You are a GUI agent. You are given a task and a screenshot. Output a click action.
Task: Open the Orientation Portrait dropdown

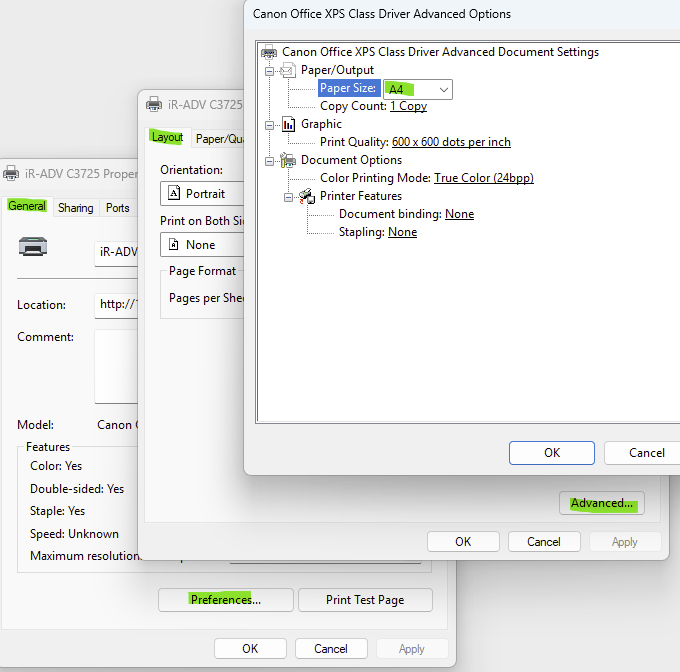(x=202, y=194)
